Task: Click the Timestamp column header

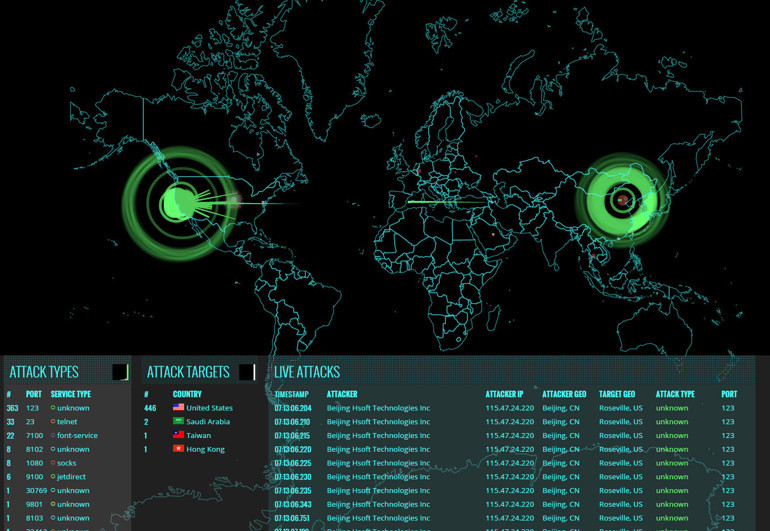Action: pyautogui.click(x=292, y=394)
